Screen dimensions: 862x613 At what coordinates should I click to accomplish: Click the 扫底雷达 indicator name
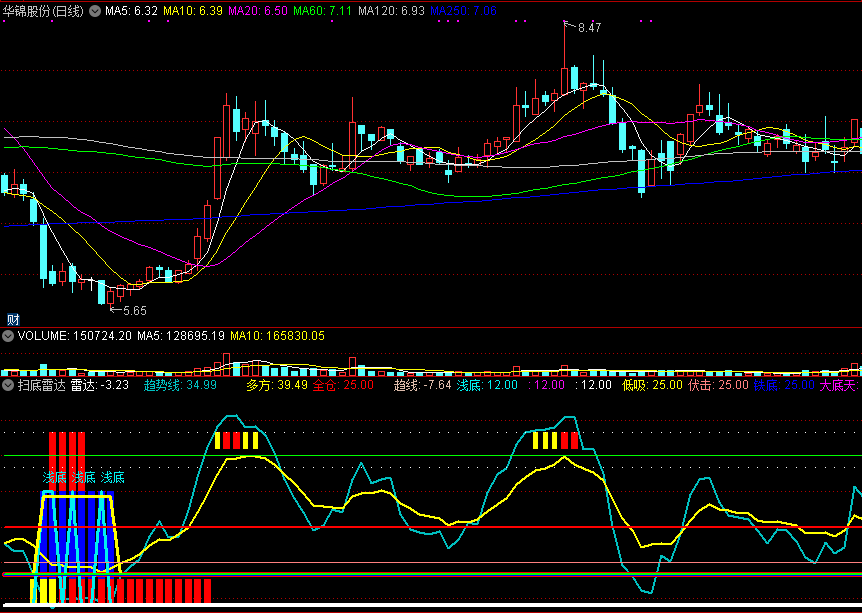coord(42,385)
